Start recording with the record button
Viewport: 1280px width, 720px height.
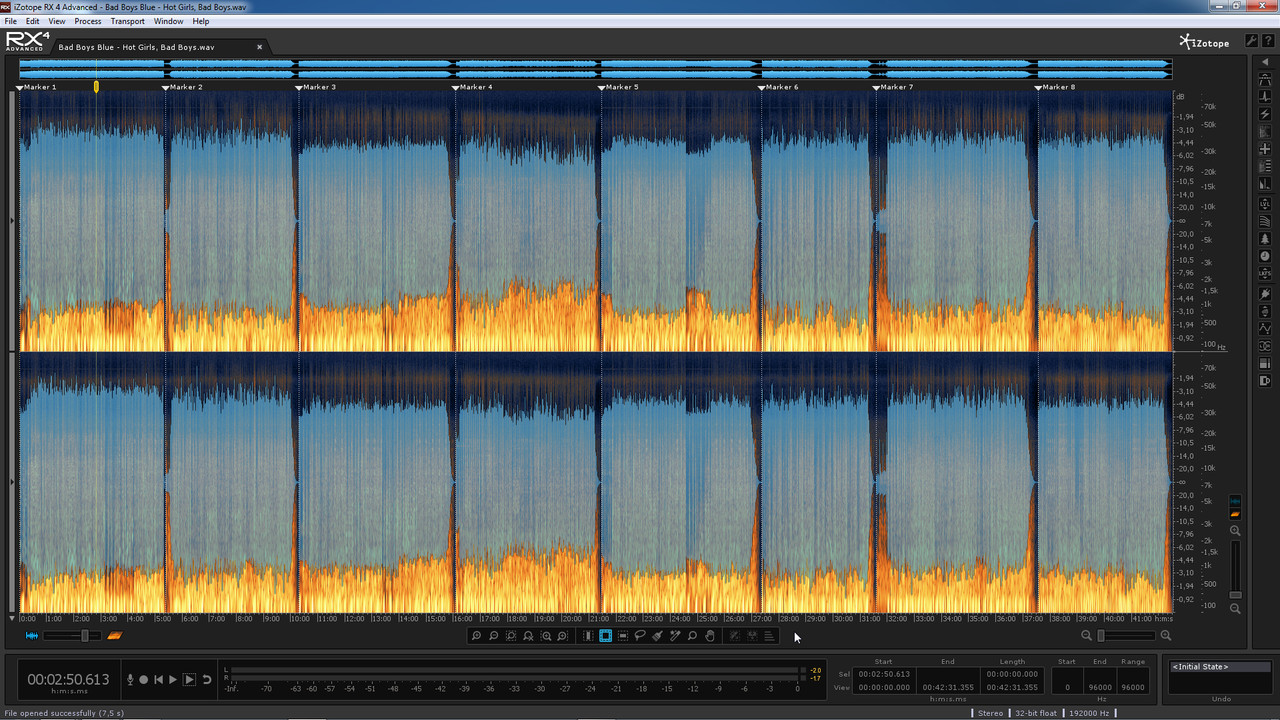(x=143, y=680)
